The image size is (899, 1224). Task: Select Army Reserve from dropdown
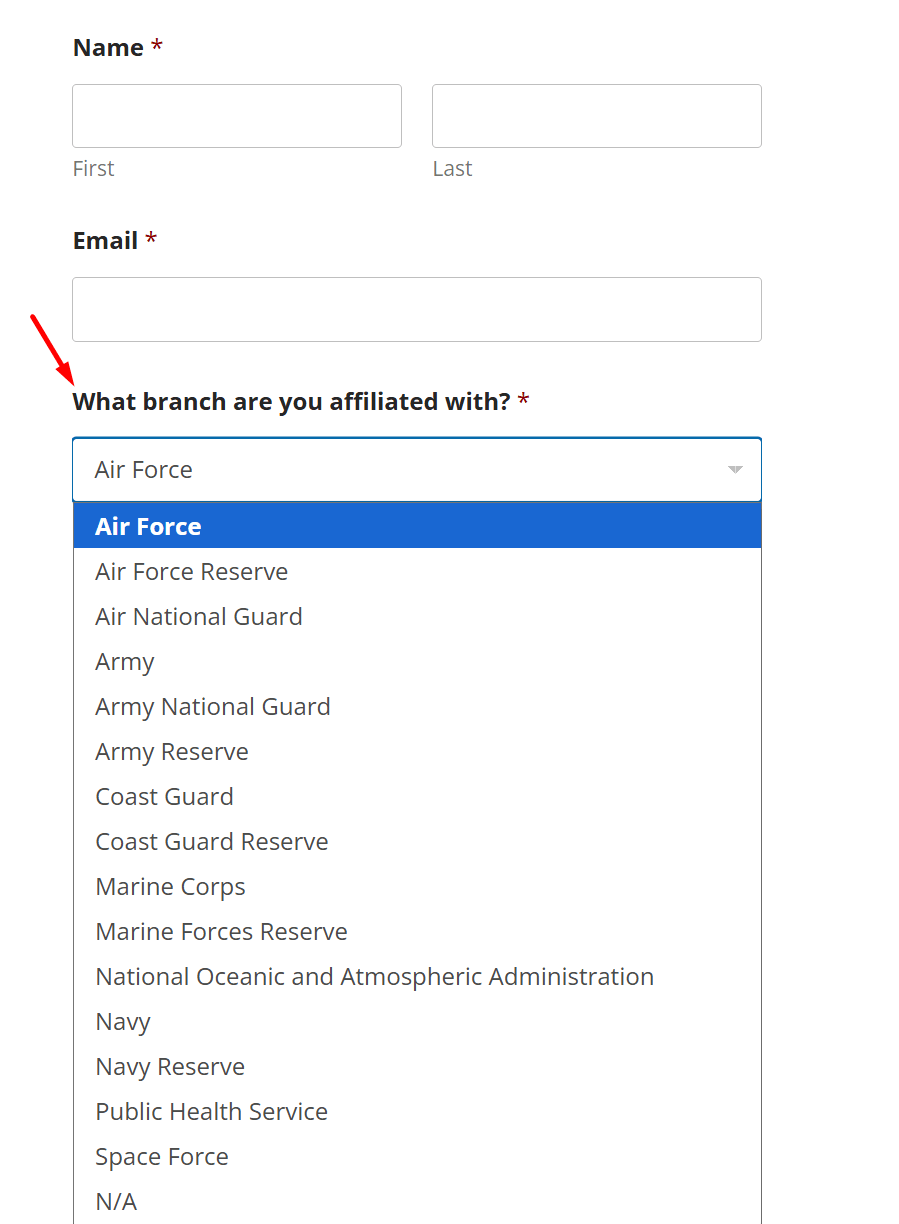[171, 751]
